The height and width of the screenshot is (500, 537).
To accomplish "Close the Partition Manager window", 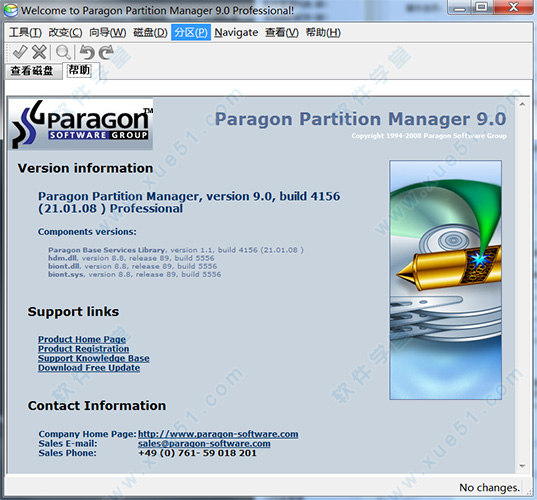I will pyautogui.click(x=513, y=8).
